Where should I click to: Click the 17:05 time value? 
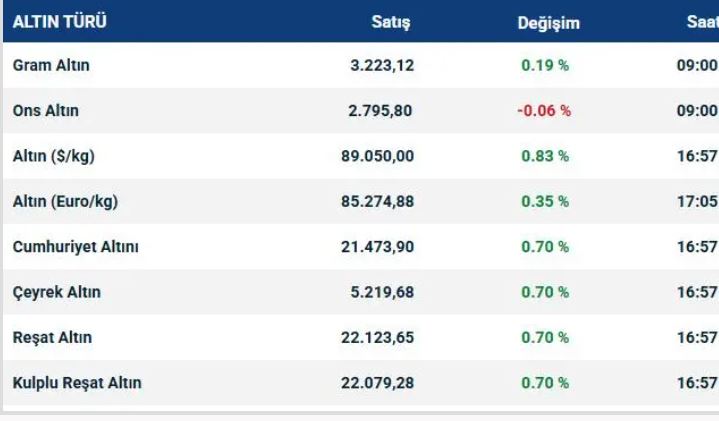[697, 201]
